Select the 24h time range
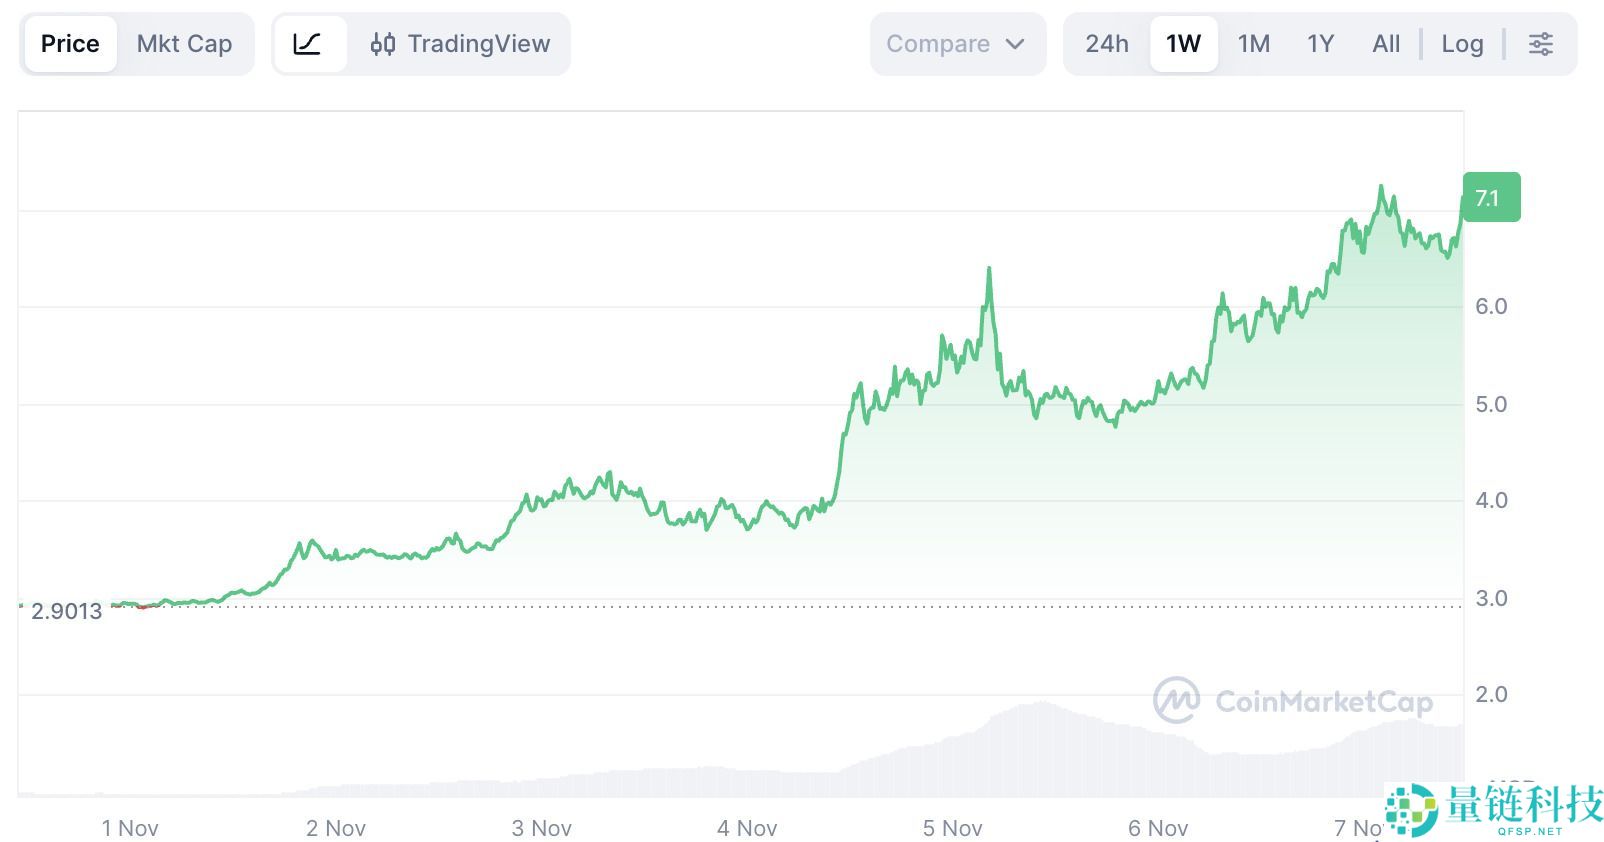 (x=1107, y=44)
